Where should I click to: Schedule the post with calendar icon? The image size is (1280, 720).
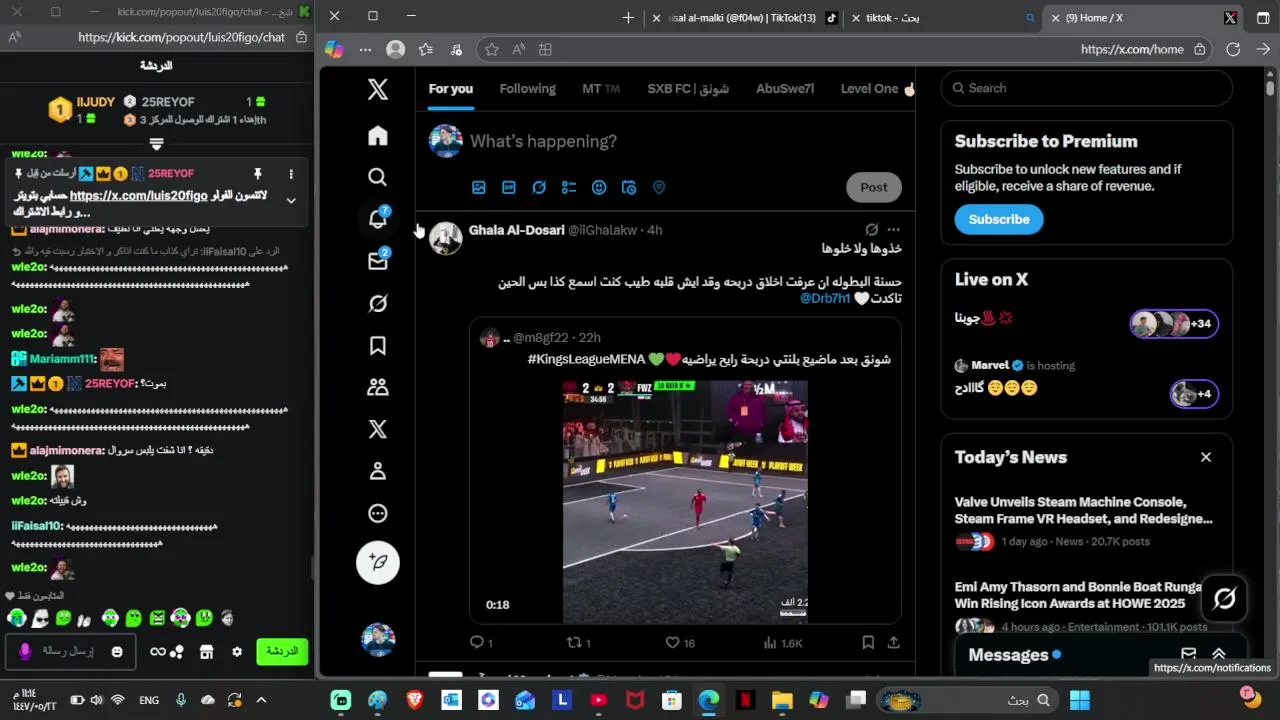click(629, 187)
